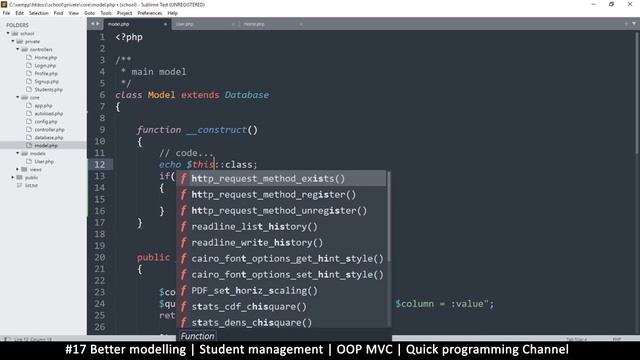Open config.php in core folder
The image size is (640, 360).
tap(46, 122)
